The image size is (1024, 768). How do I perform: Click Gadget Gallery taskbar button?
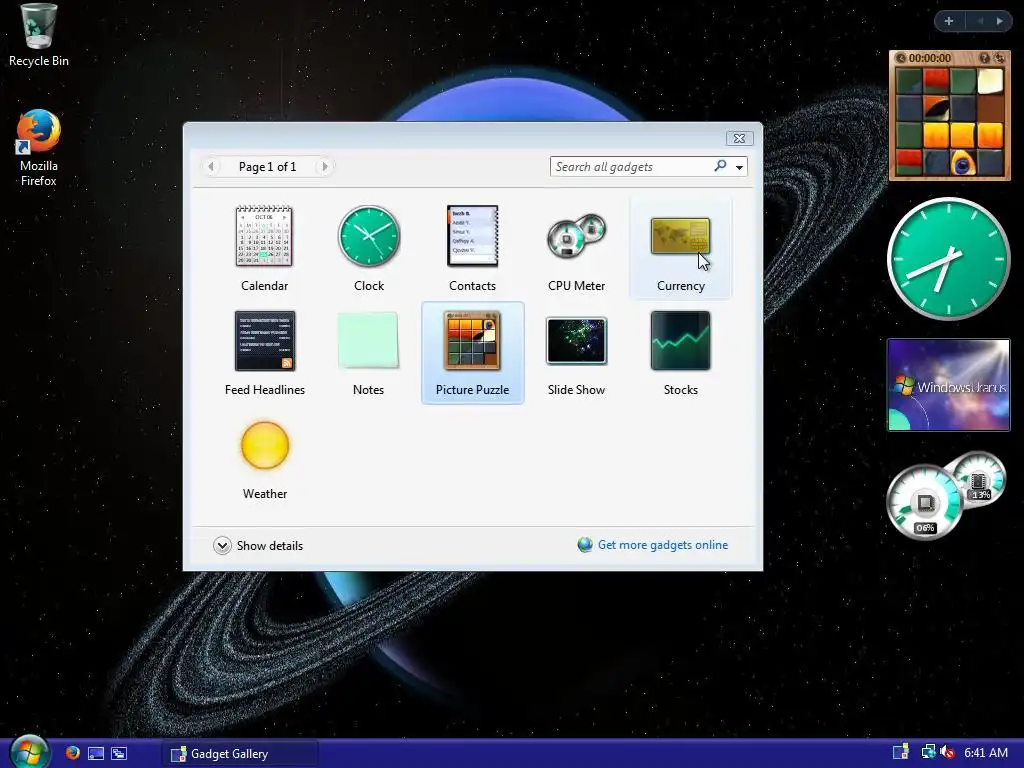(240, 754)
